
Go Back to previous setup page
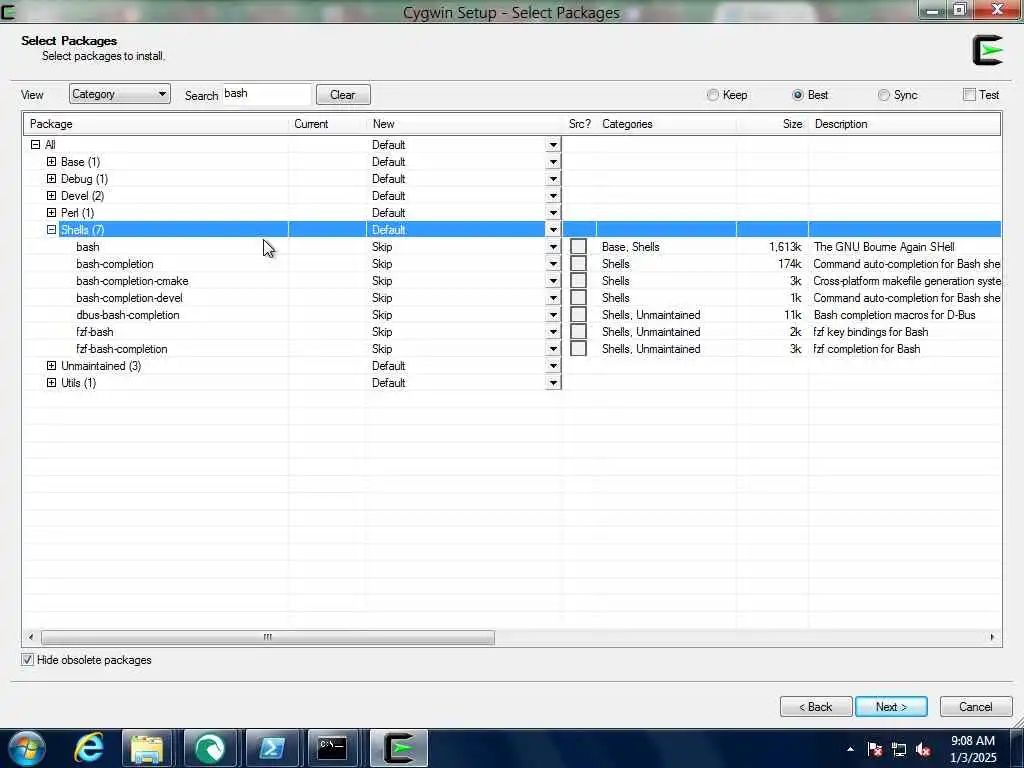[816, 707]
